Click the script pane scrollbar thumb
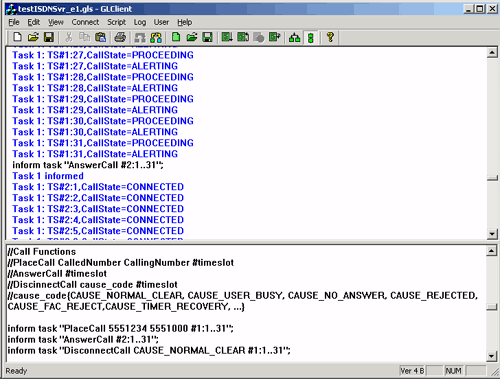The height and width of the screenshot is (379, 500). tap(492, 307)
